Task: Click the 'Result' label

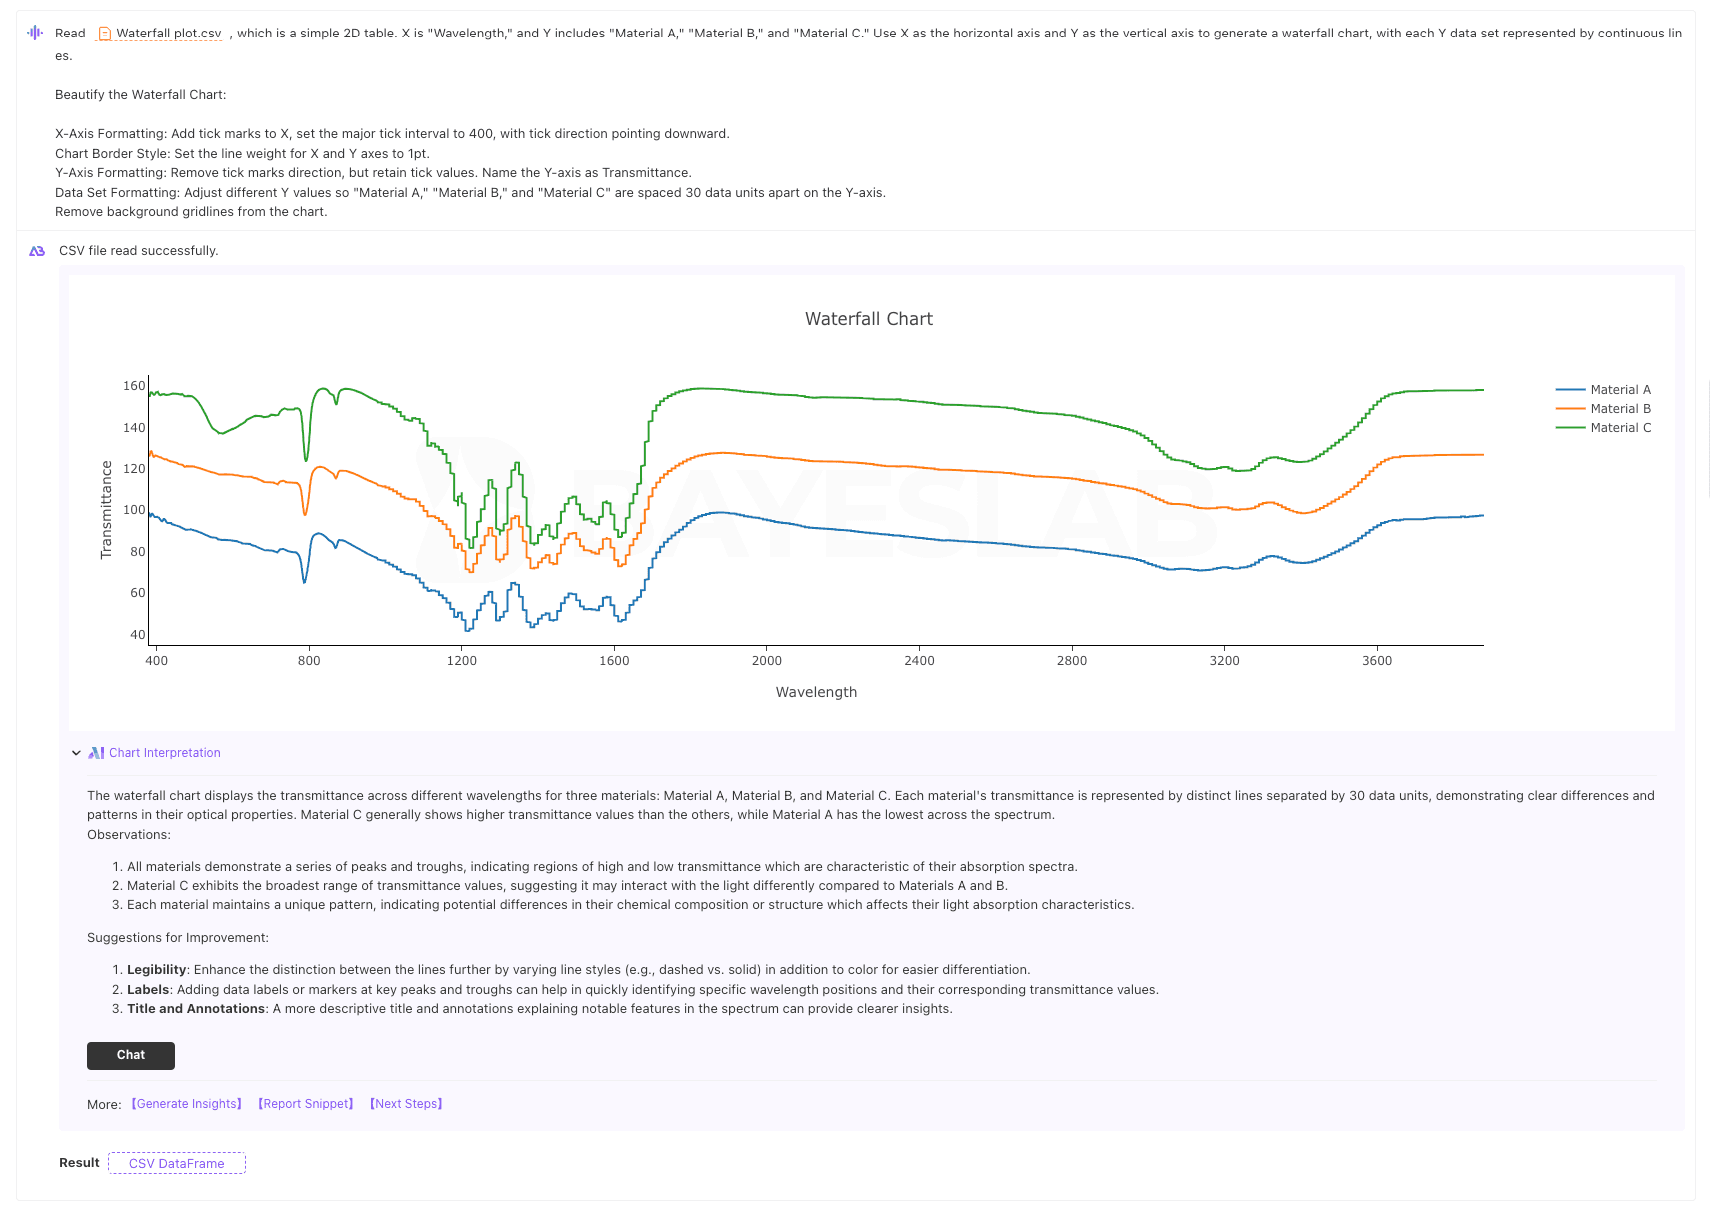Action: tap(79, 1163)
